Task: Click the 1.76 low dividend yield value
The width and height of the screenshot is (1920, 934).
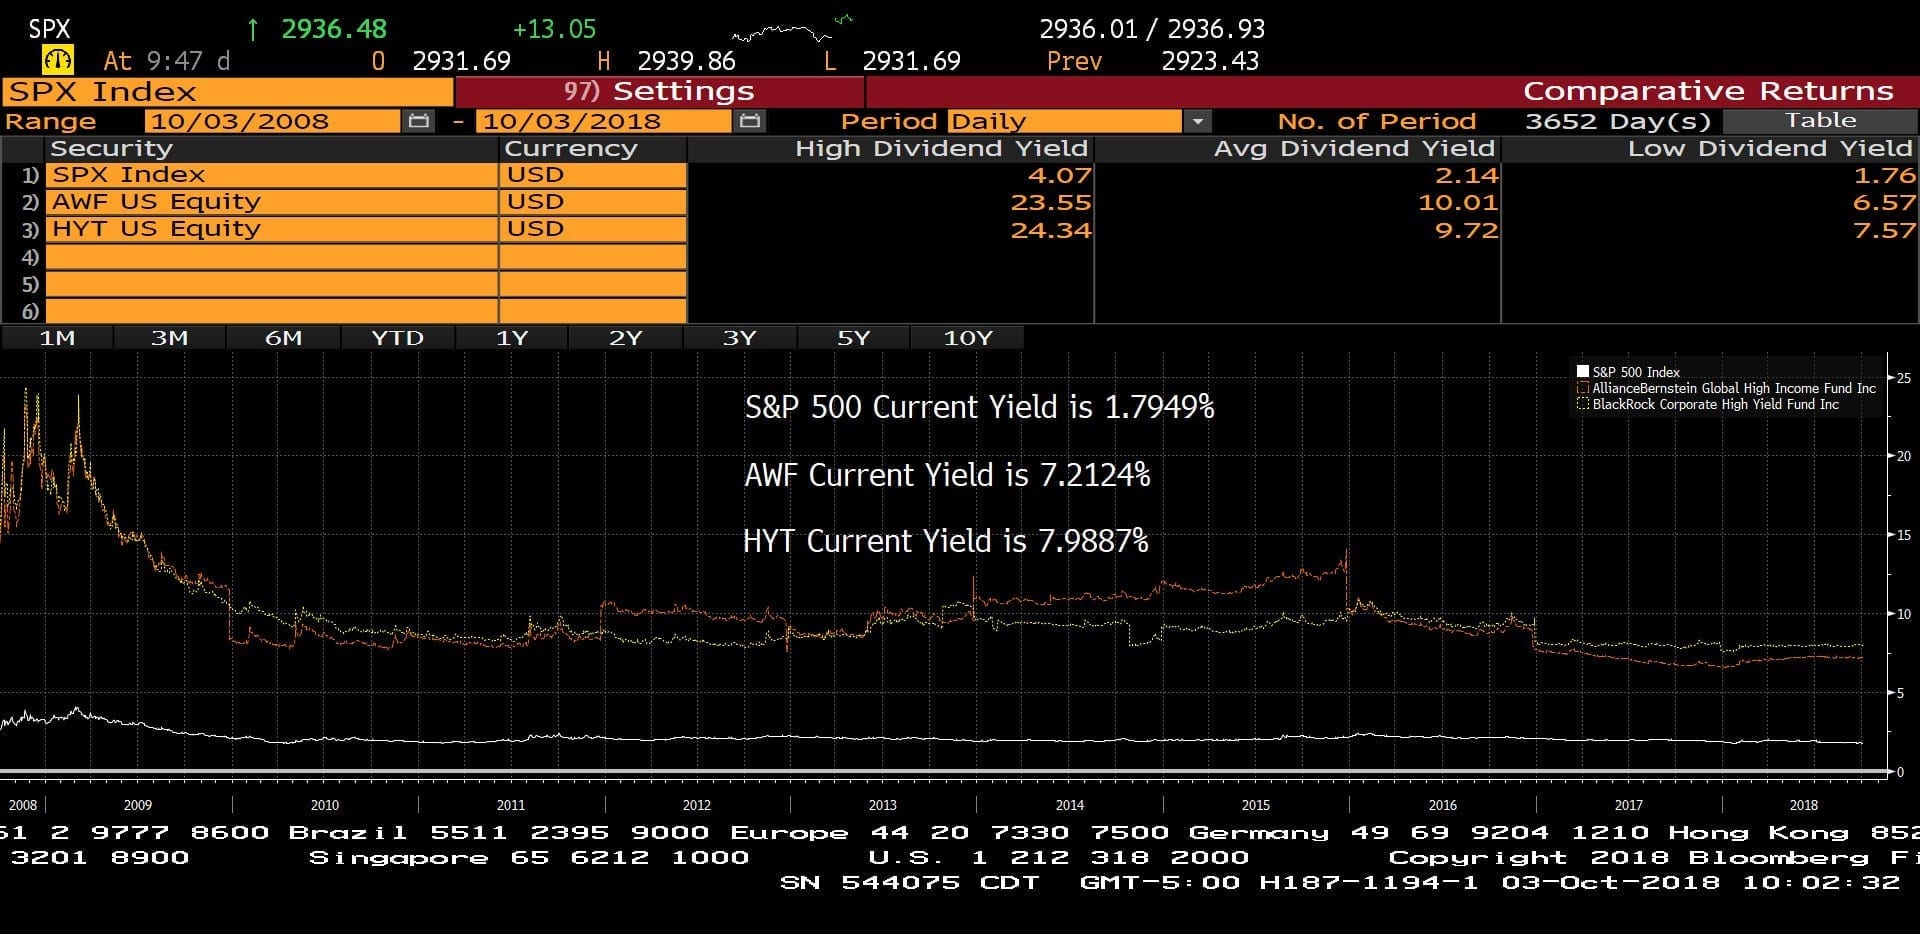Action: point(1885,176)
